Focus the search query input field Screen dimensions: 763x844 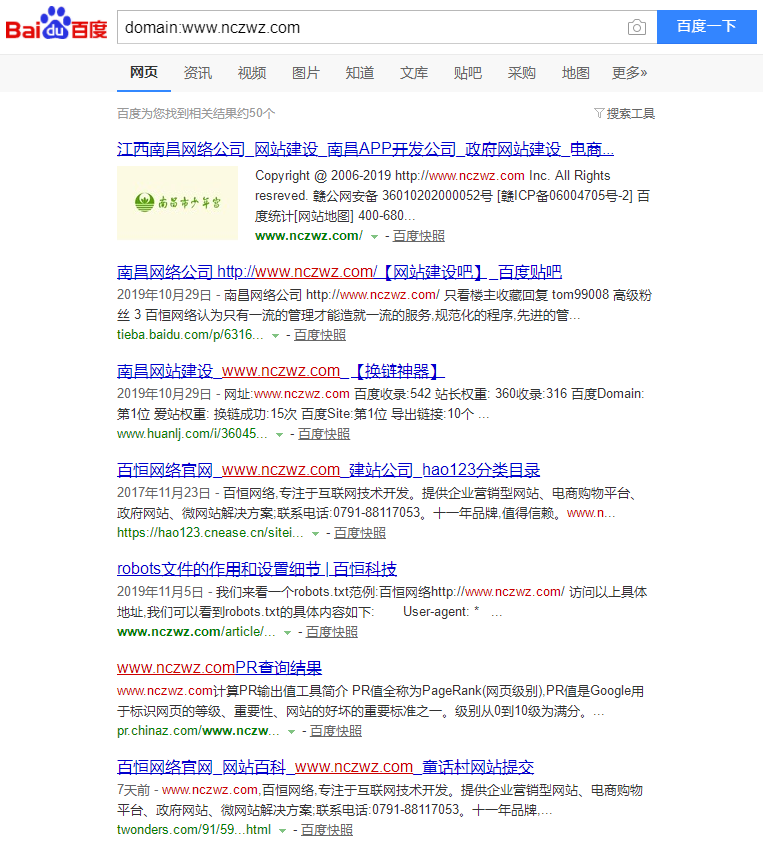pos(371,27)
